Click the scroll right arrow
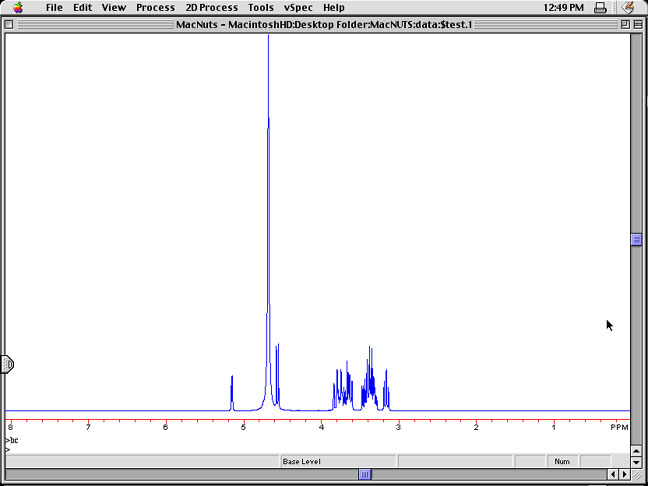 624,474
